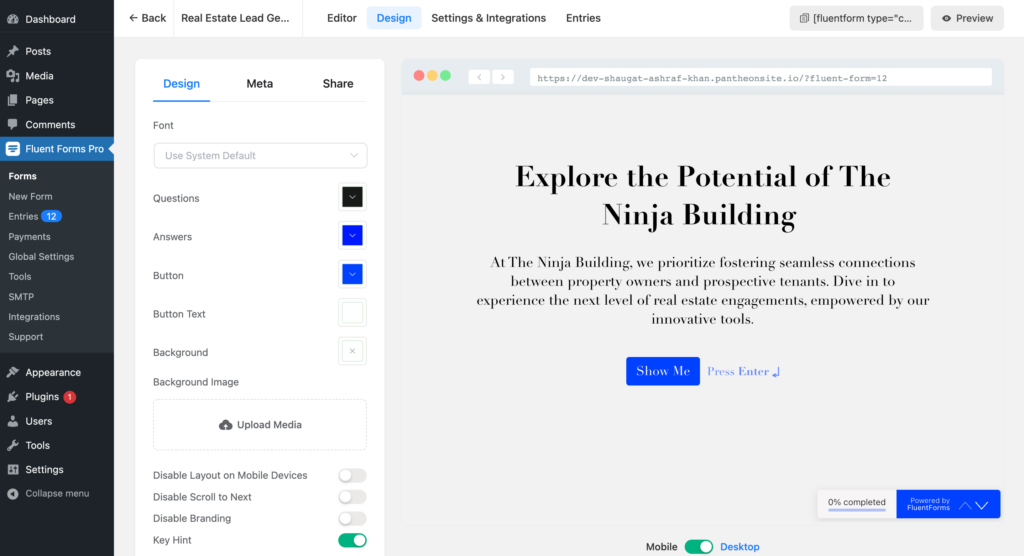1024x556 pixels.
Task: Click the Show Me button
Action: [663, 371]
